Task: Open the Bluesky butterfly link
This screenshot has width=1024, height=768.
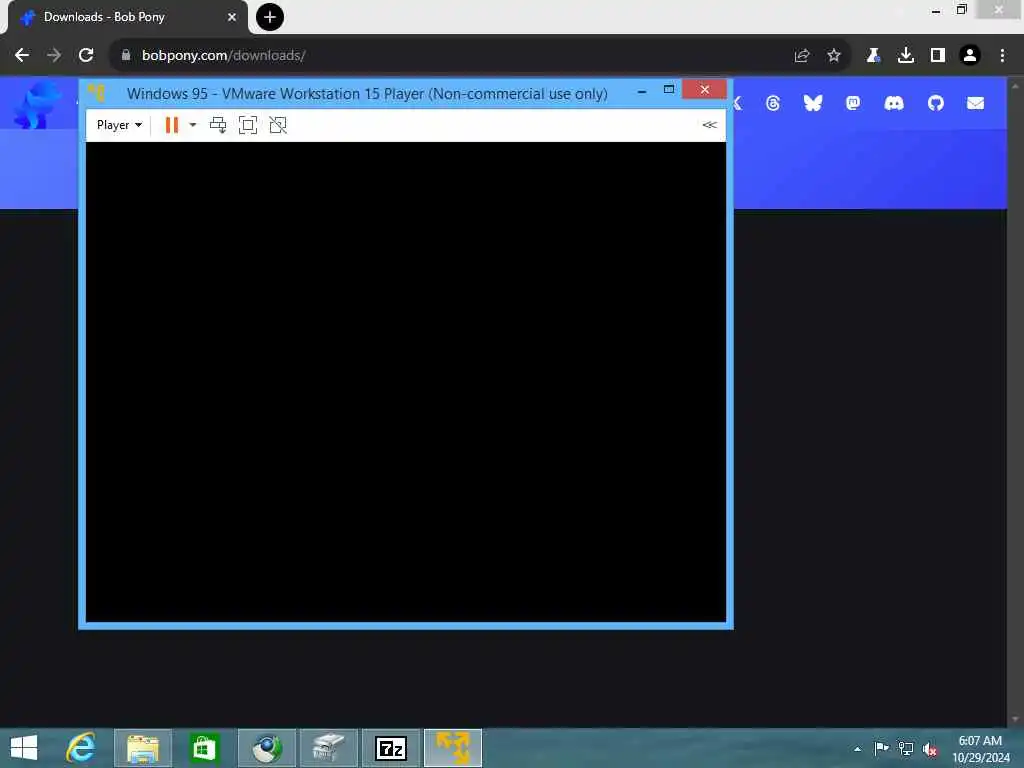Action: (813, 103)
